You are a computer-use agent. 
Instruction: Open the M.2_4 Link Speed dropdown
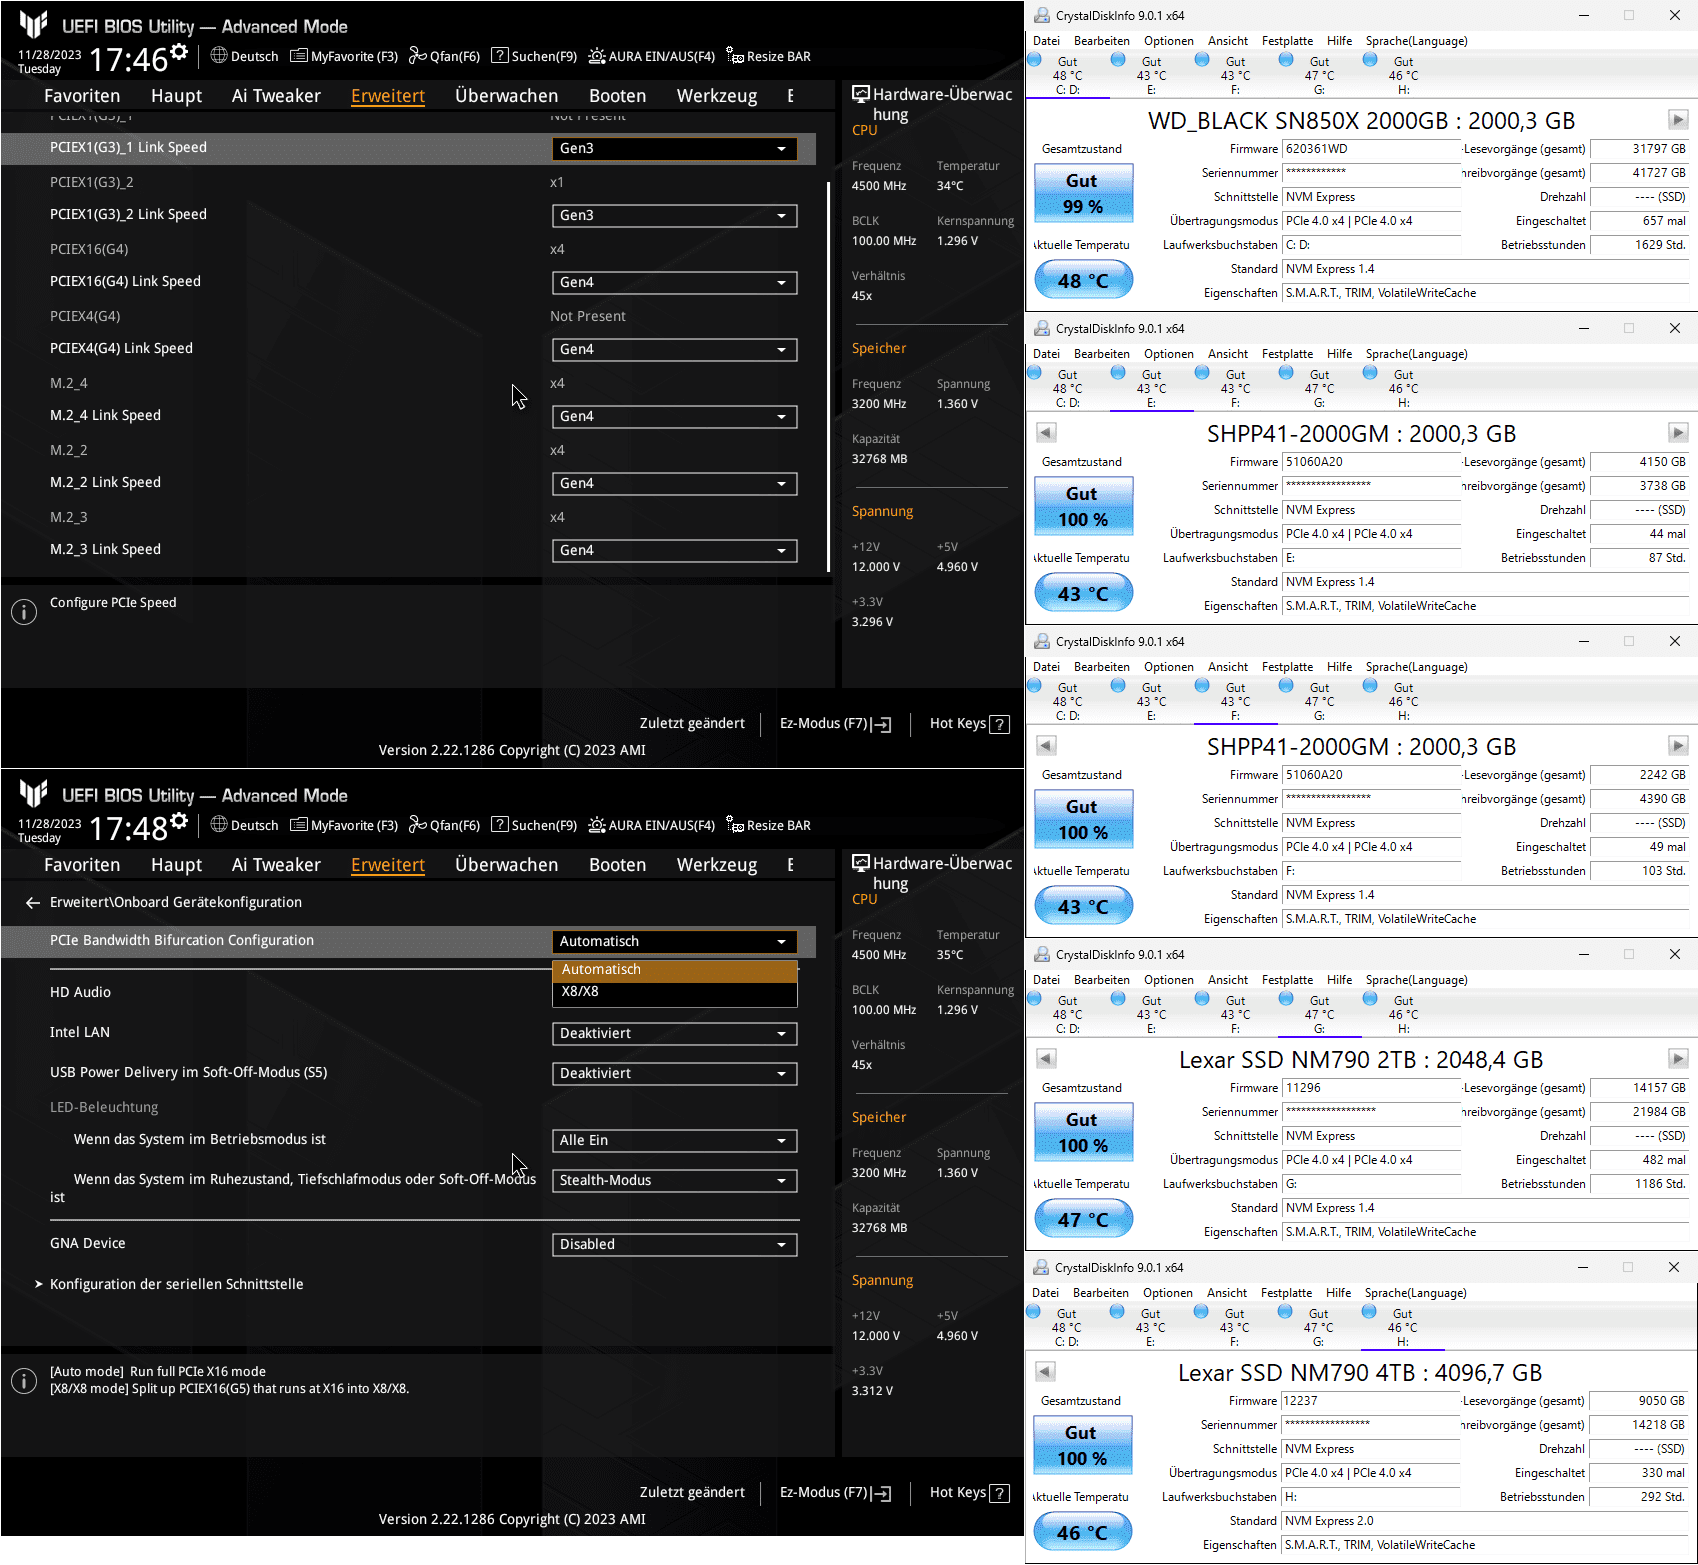[675, 416]
